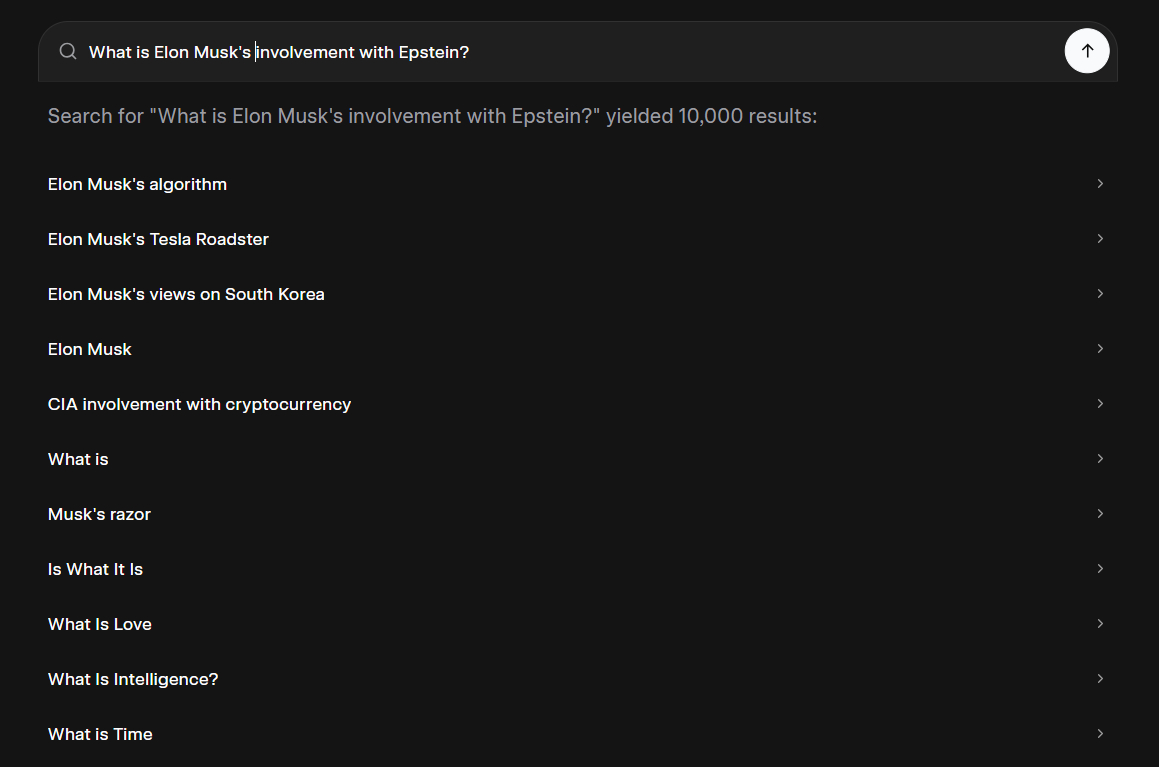Image resolution: width=1159 pixels, height=767 pixels.
Task: Open the "What Is Intelligence?" result
Action: [x=133, y=679]
